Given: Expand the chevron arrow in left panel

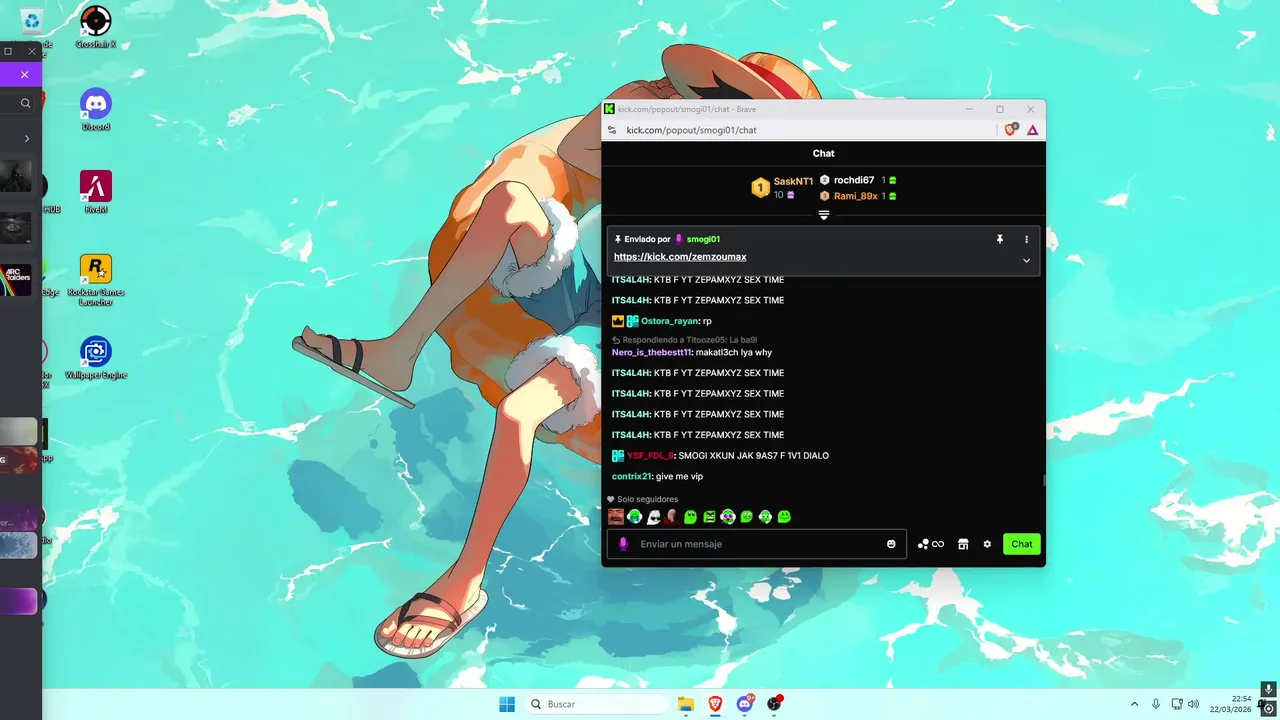Looking at the screenshot, I should 27,138.
